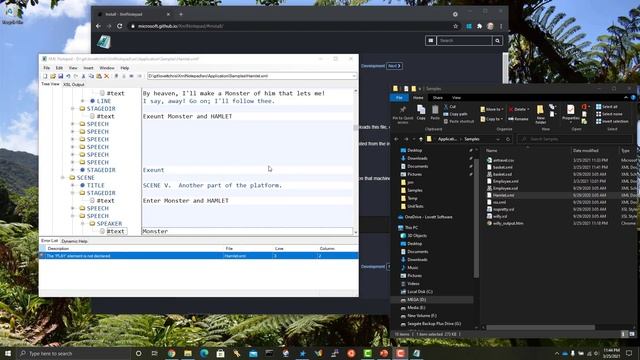The image size is (640, 360).
Task: Open file path dropdown in XML Notepad
Action: coord(353,76)
